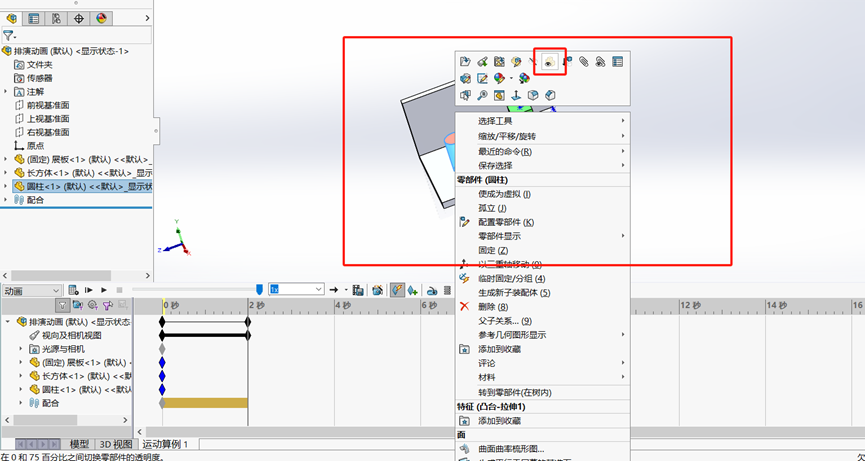The image size is (865, 461).
Task: Click the Play button in motion toolbar
Action: point(104,290)
